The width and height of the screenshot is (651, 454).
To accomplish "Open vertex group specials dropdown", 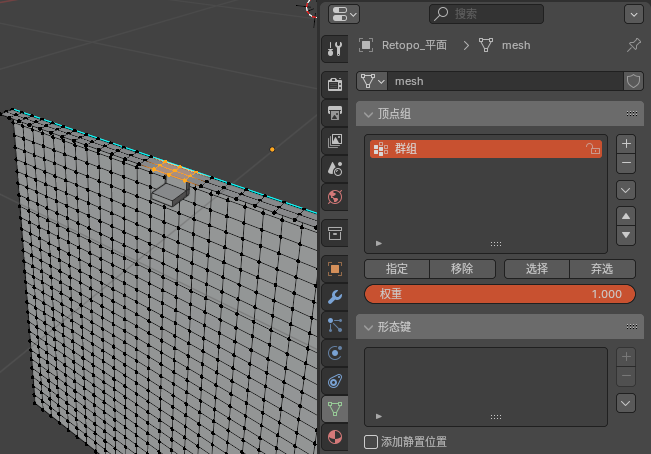I will (x=626, y=189).
